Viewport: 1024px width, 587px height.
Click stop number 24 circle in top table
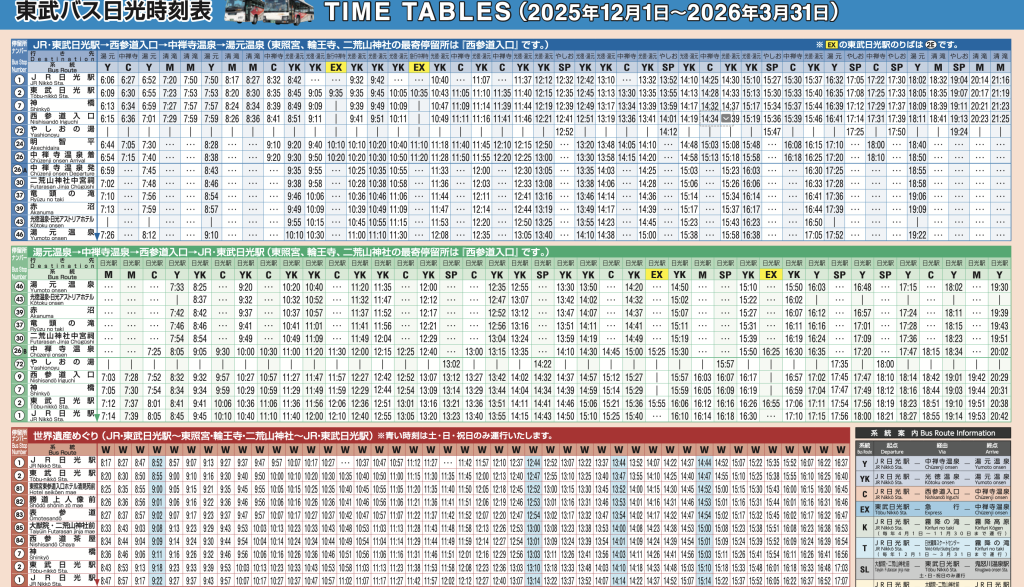click(x=20, y=144)
